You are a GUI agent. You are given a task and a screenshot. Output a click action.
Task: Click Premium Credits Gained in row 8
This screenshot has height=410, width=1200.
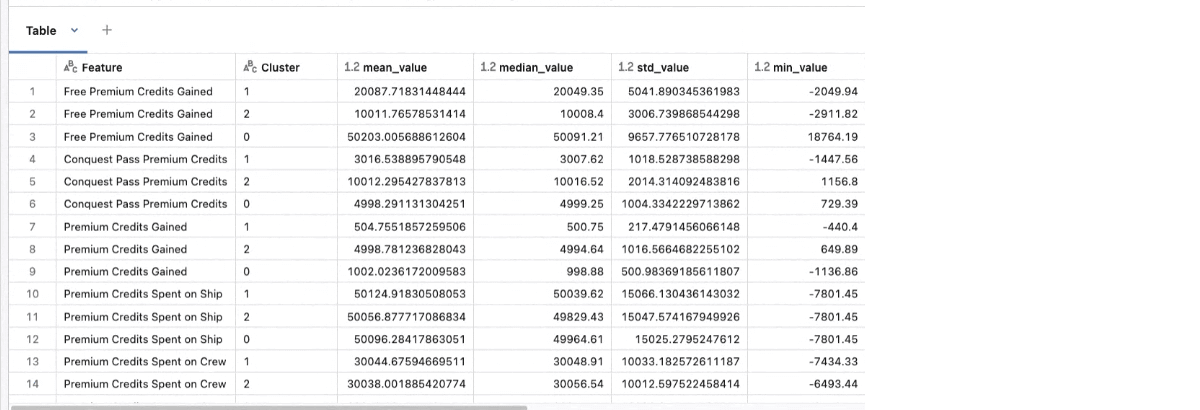125,249
